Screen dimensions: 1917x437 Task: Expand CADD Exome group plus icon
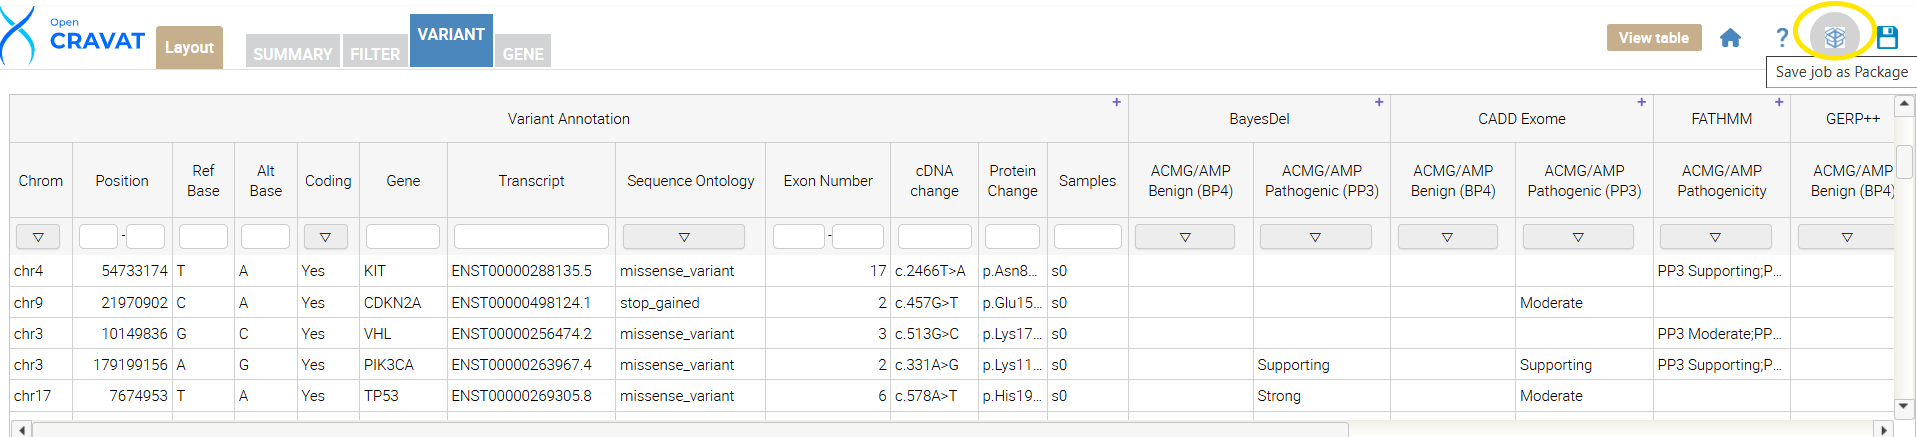coord(1641,102)
